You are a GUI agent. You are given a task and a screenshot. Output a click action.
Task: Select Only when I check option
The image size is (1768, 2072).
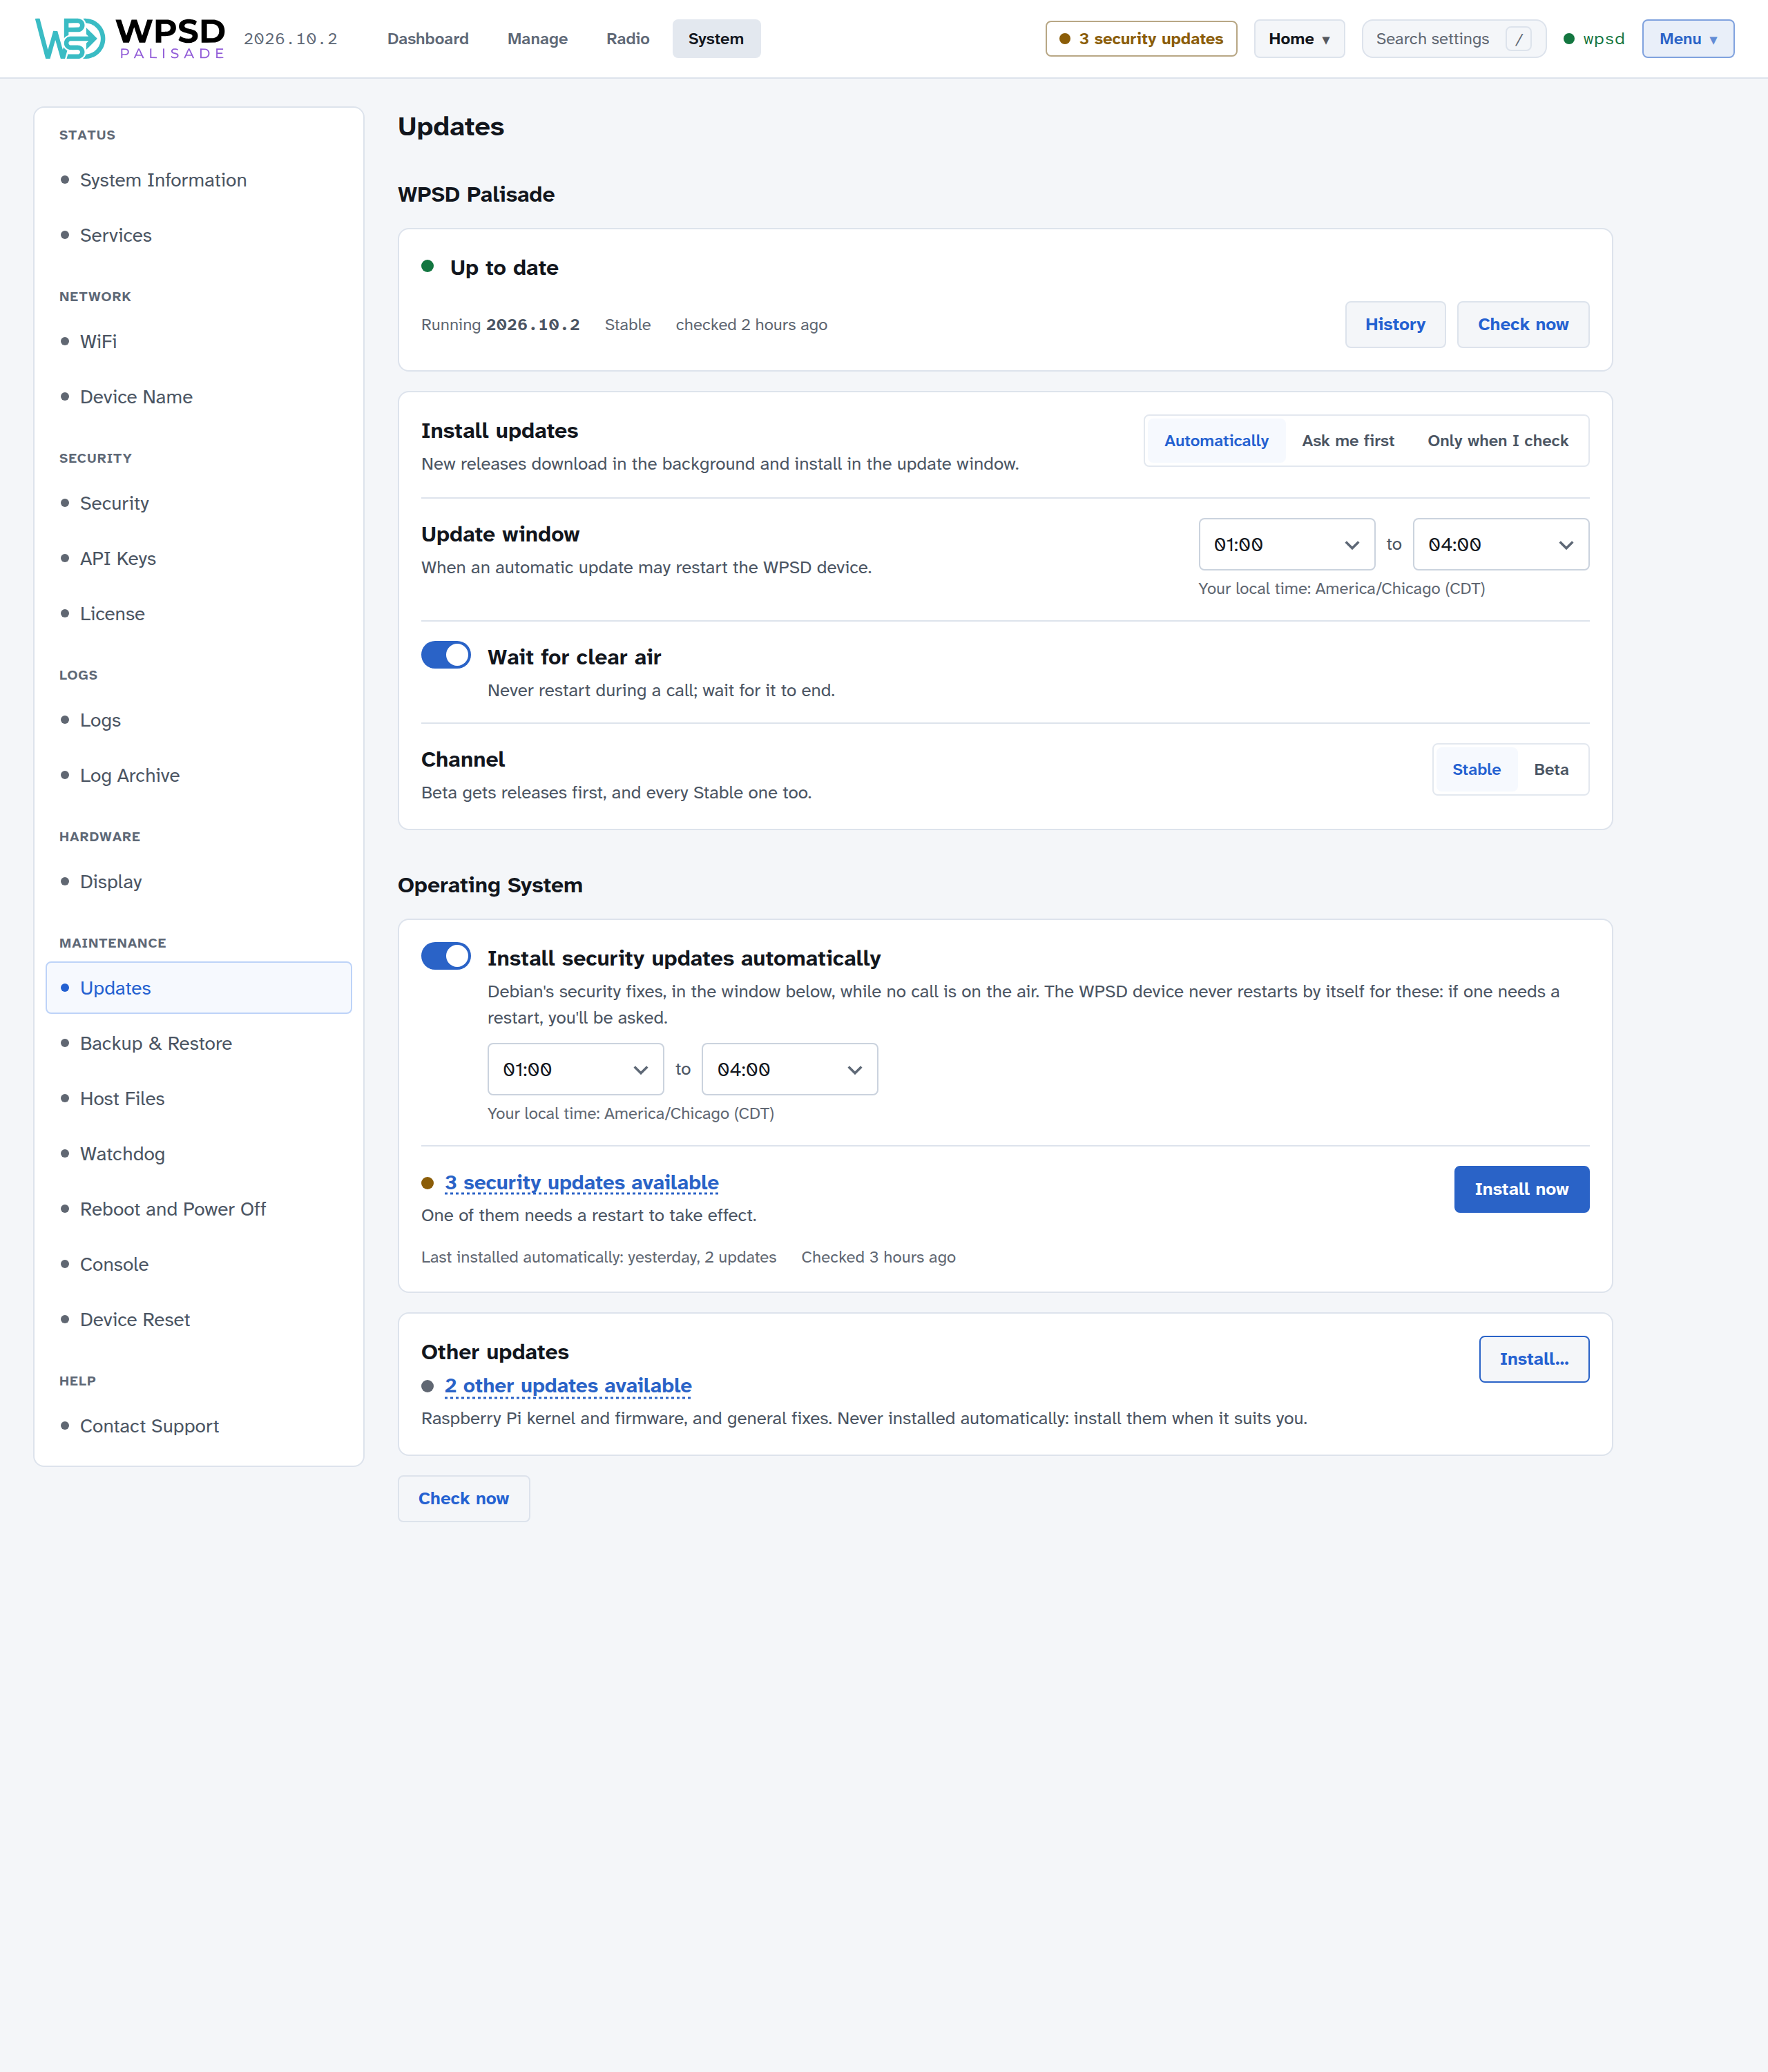(x=1497, y=441)
